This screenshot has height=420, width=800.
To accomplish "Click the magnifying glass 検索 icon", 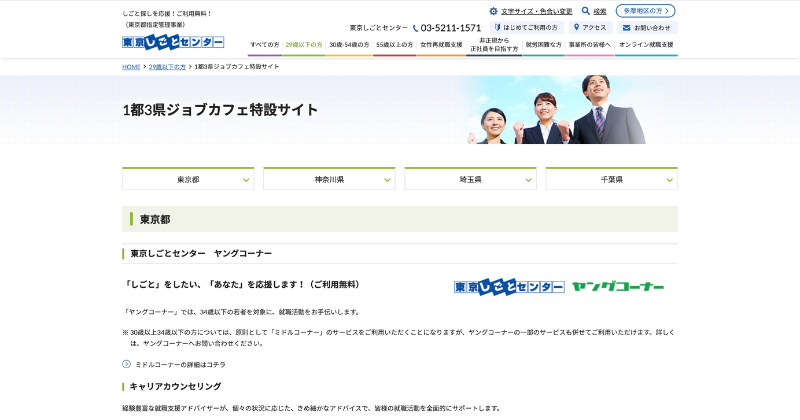I will 585,11.
